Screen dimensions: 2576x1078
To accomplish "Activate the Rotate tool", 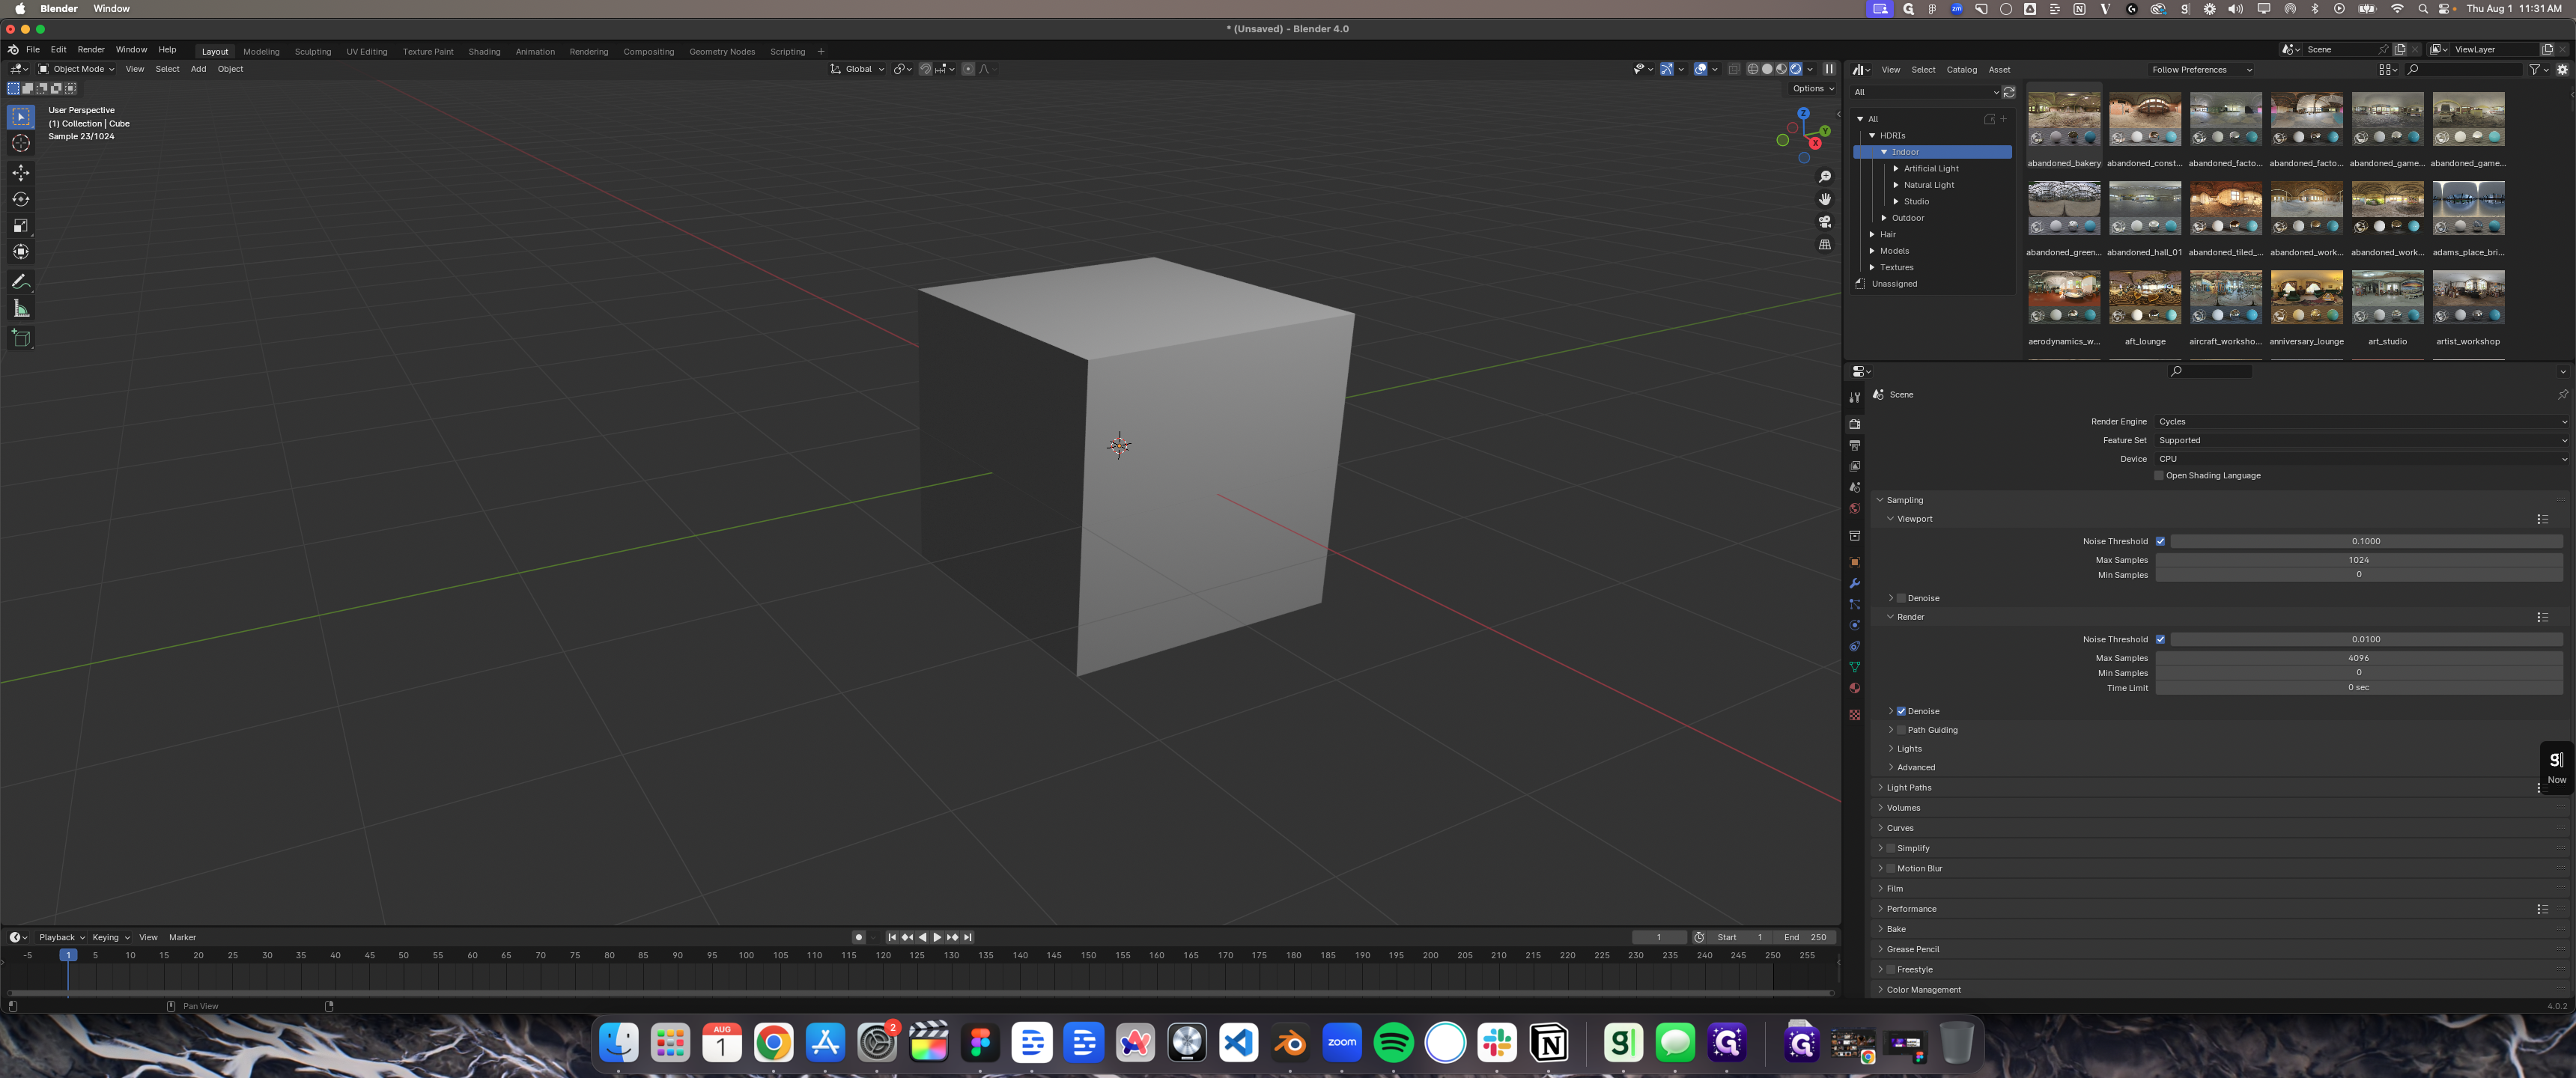I will click(x=21, y=199).
